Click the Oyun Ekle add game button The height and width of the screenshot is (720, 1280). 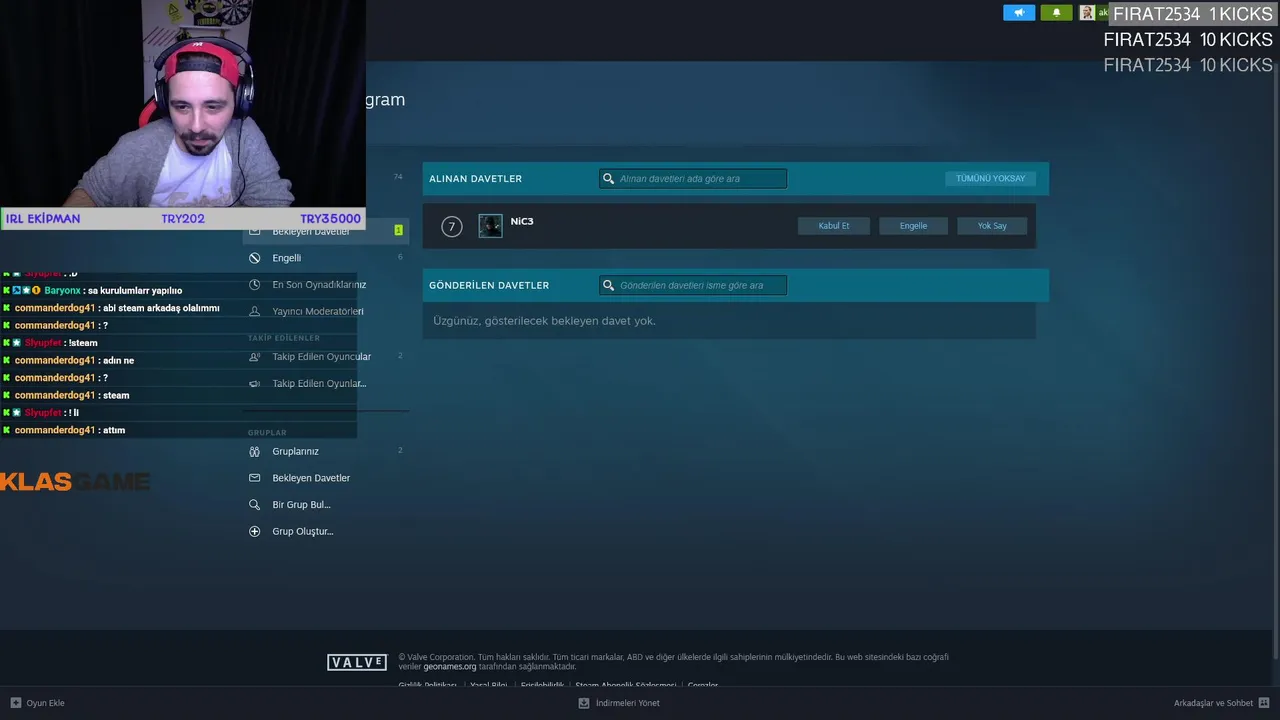pyautogui.click(x=37, y=703)
